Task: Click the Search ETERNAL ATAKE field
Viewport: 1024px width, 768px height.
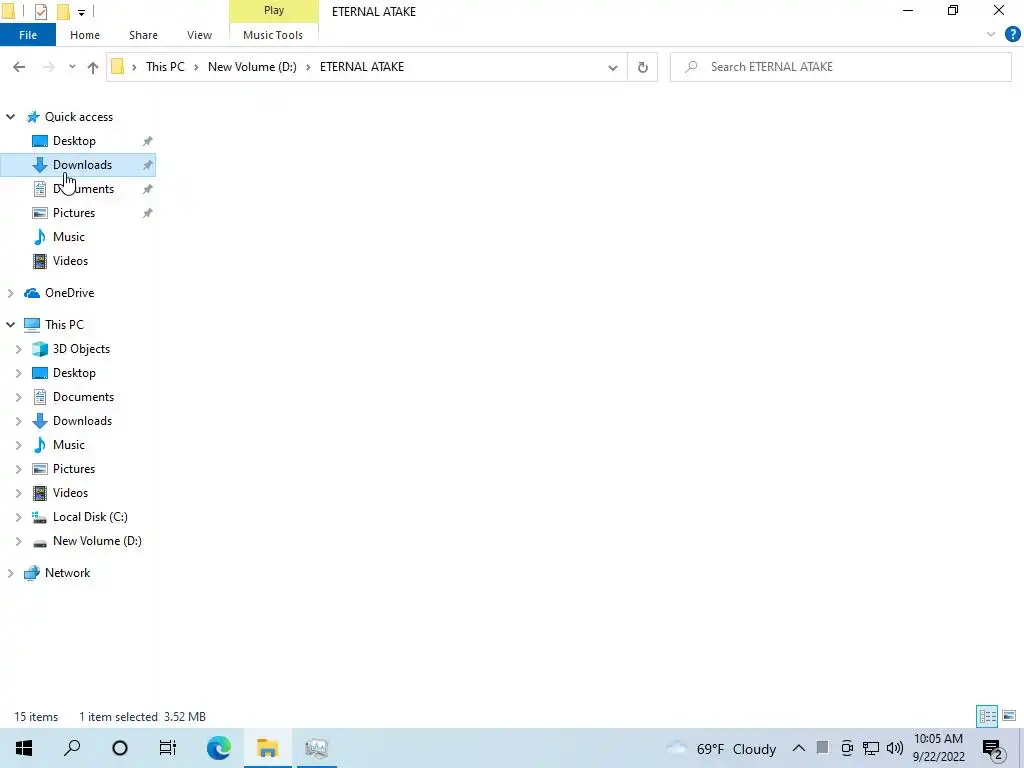Action: coord(840,67)
